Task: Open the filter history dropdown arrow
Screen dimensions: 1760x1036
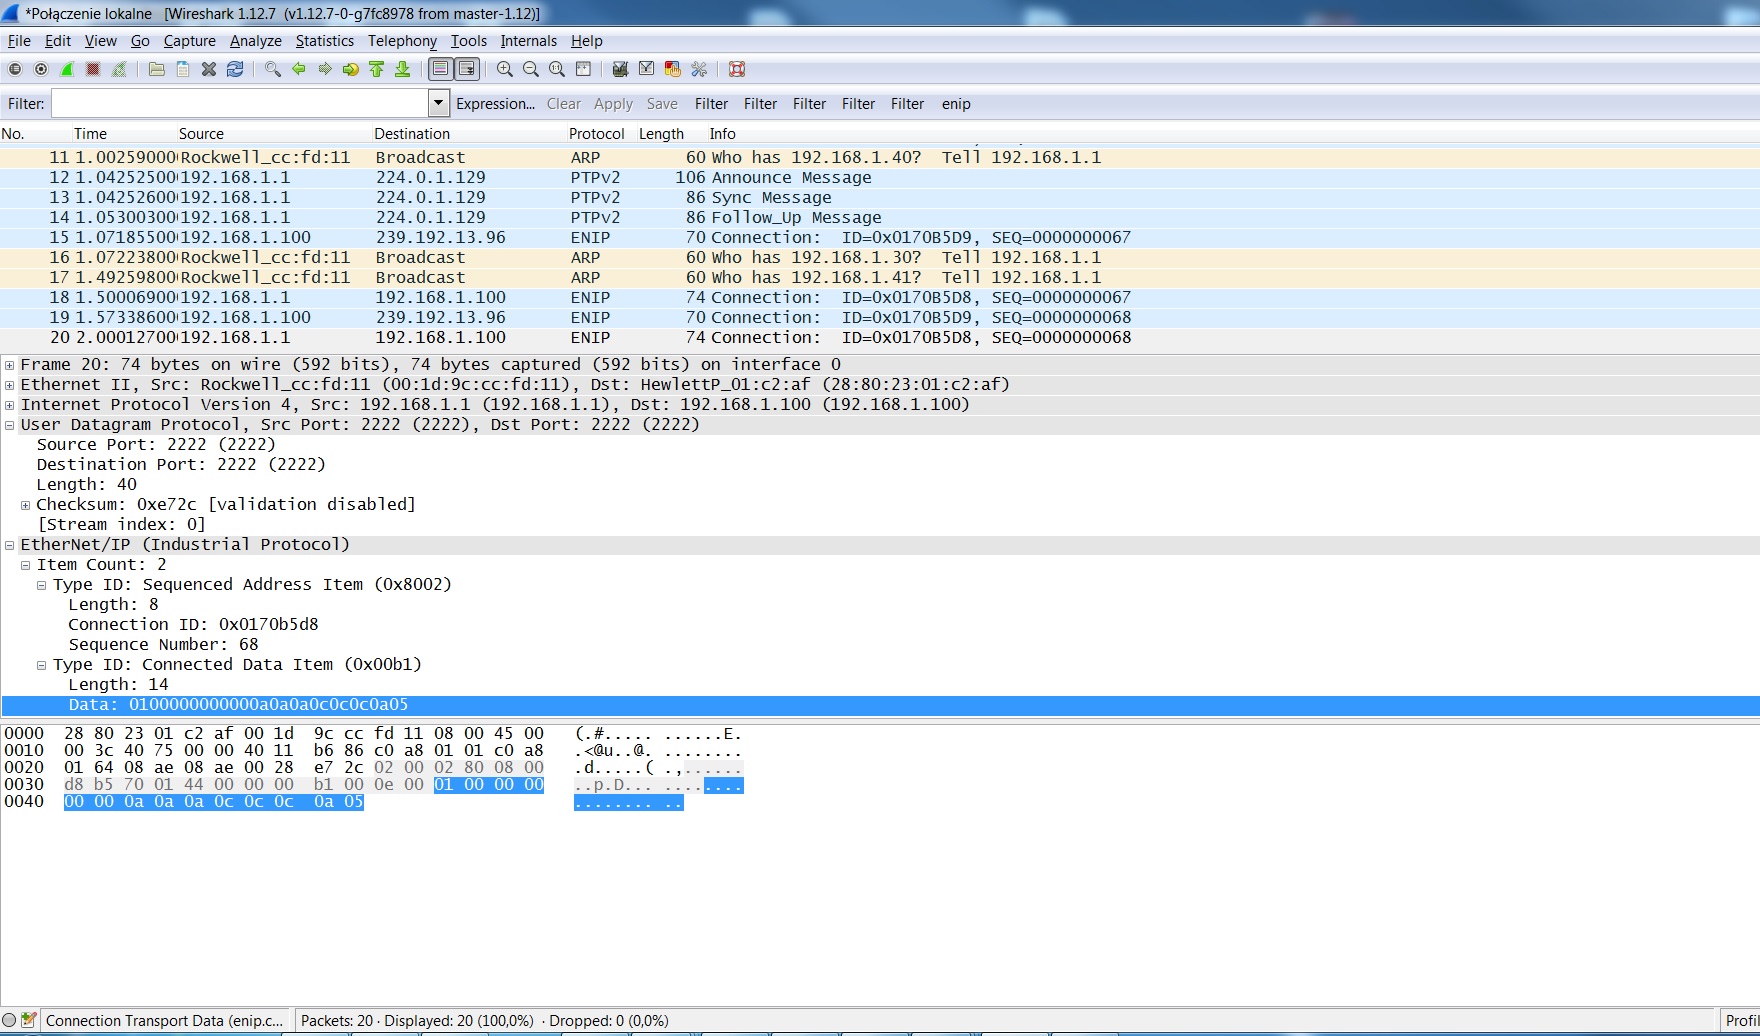Action: (x=438, y=103)
